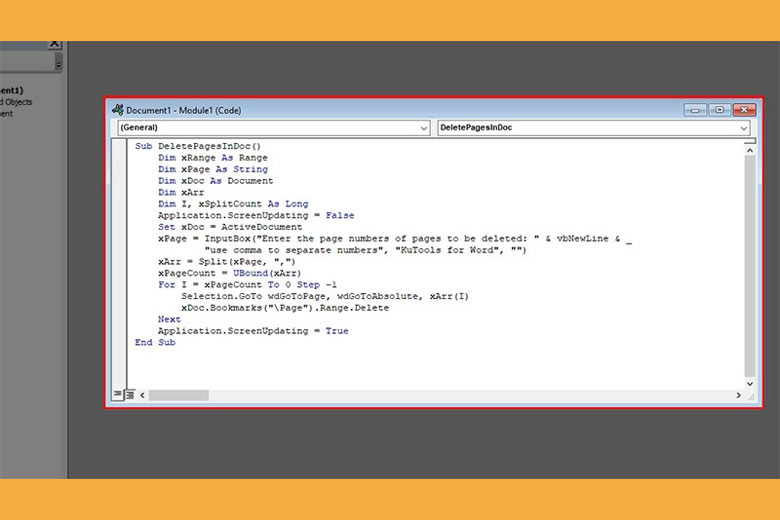This screenshot has height=520, width=780.
Task: Click the 'xPage = InputBox(' code line
Action: [395, 239]
